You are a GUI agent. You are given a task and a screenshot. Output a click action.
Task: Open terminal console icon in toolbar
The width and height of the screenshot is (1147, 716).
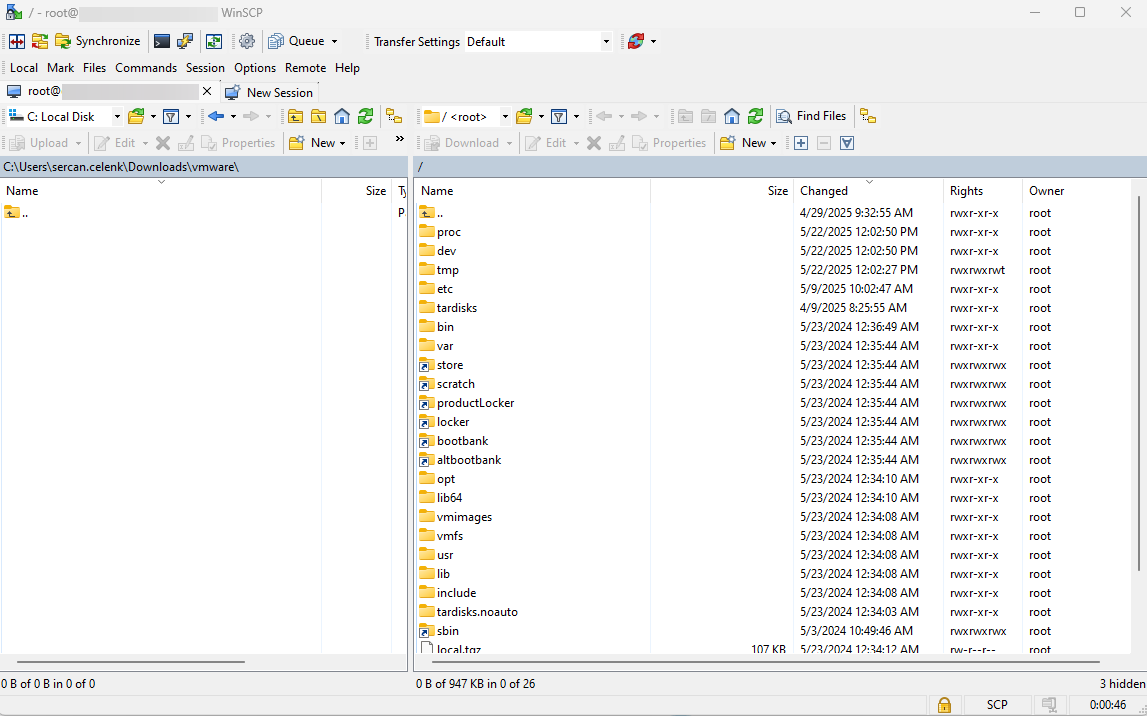point(161,41)
